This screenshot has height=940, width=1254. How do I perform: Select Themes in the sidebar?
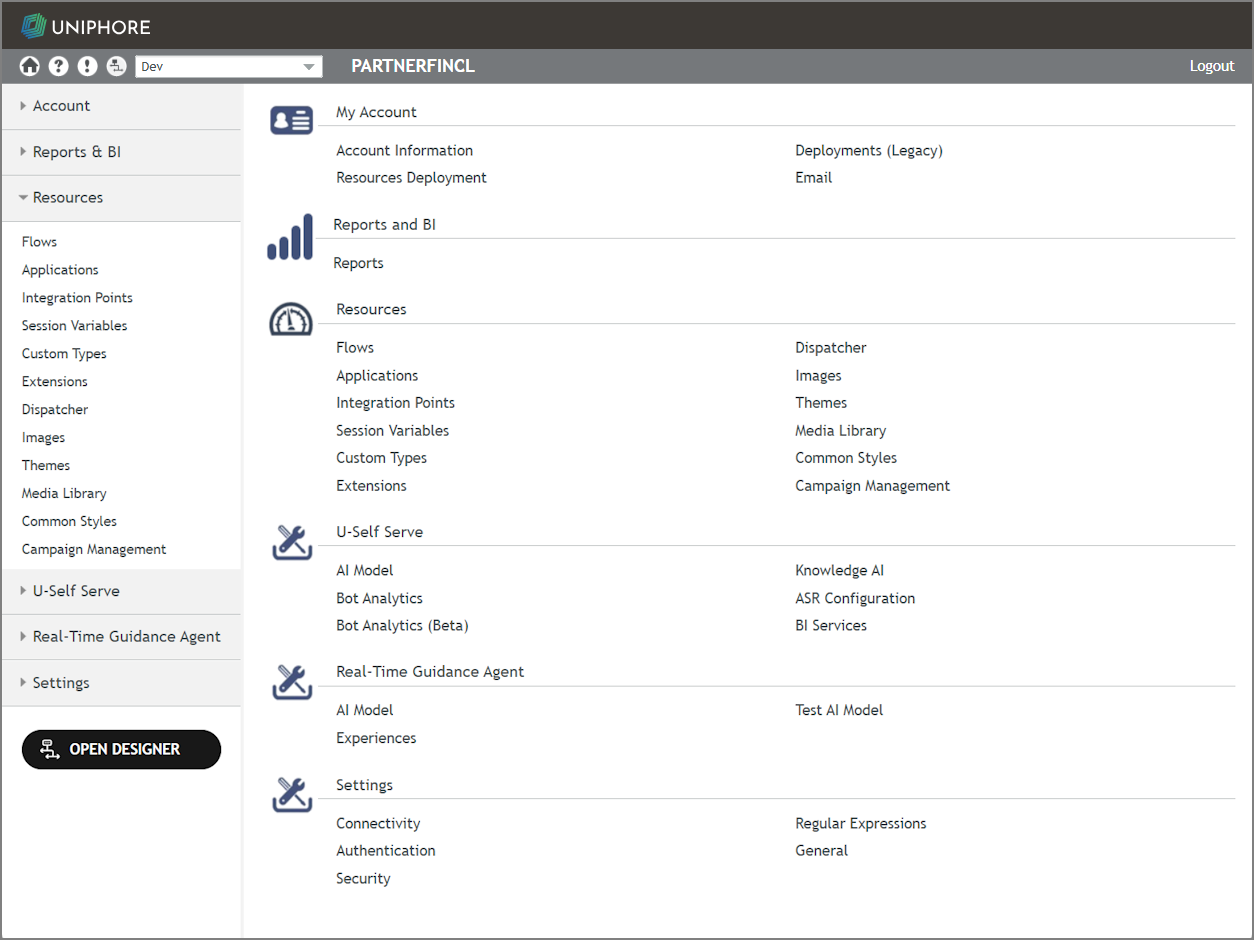(x=46, y=466)
